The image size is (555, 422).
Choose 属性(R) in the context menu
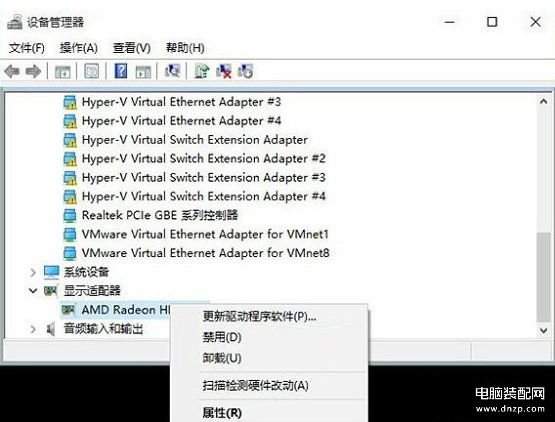pos(269,412)
